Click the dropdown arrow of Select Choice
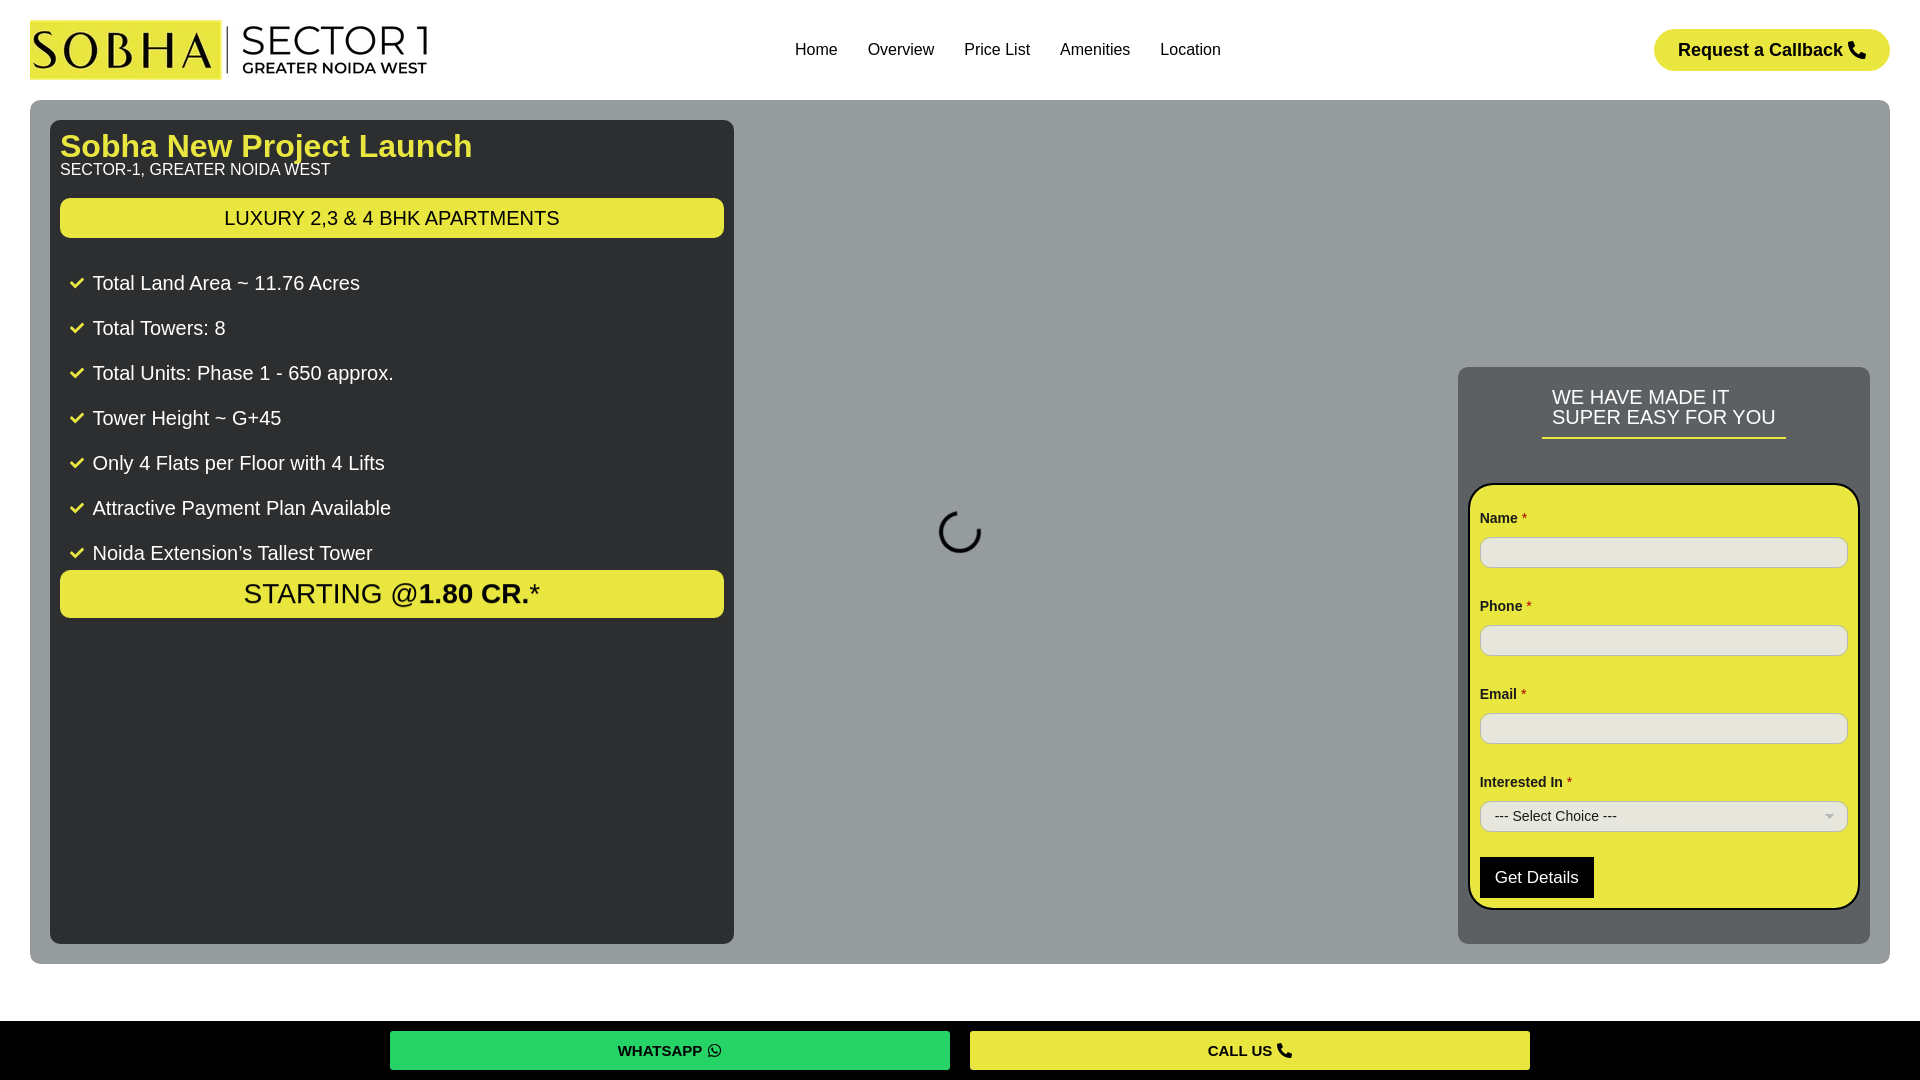The height and width of the screenshot is (1080, 1920). point(1829,817)
